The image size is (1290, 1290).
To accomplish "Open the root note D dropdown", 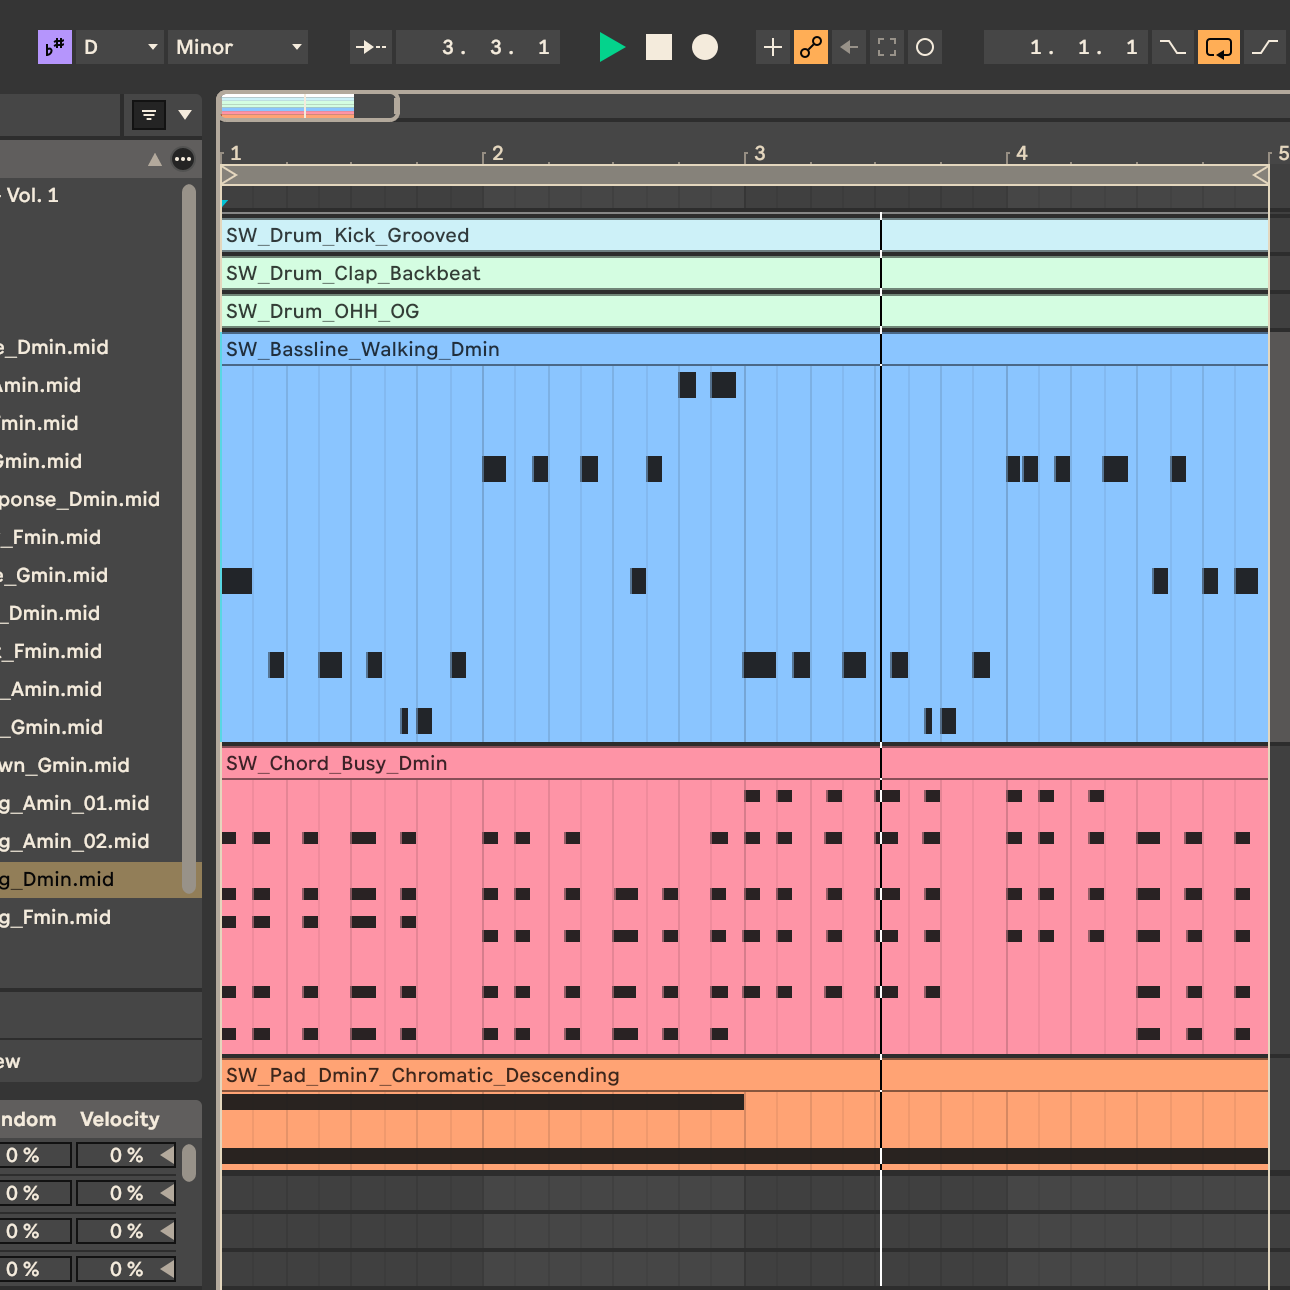I will (x=121, y=47).
